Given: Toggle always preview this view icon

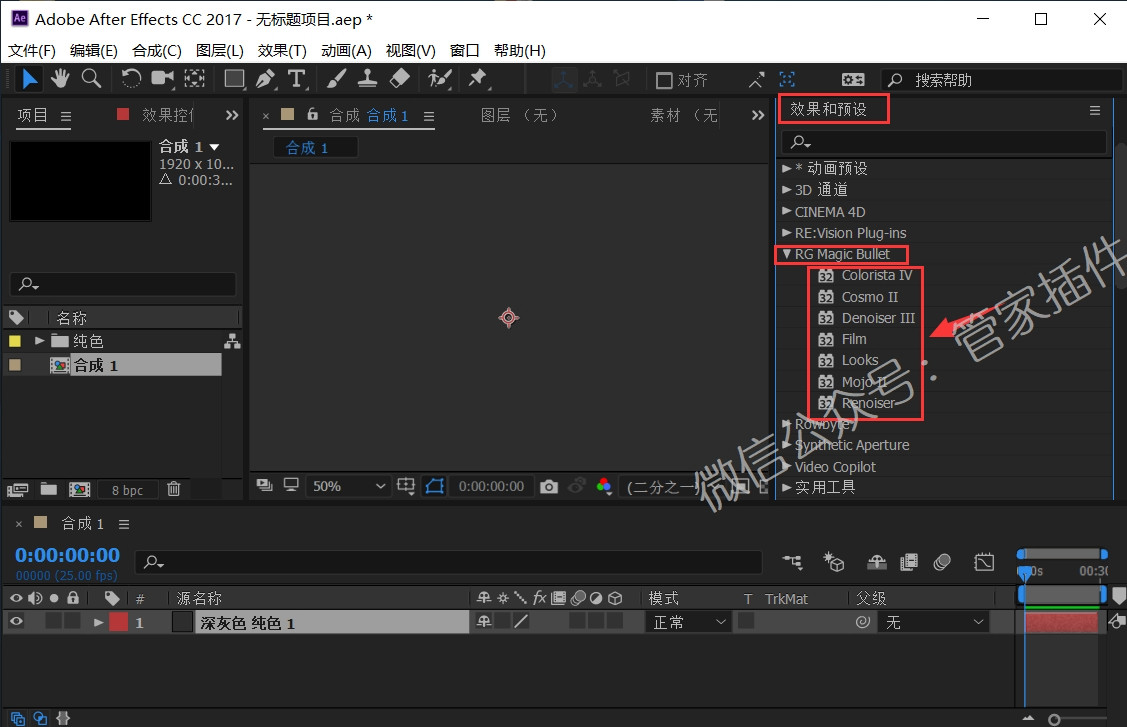Looking at the screenshot, I should (x=264, y=485).
